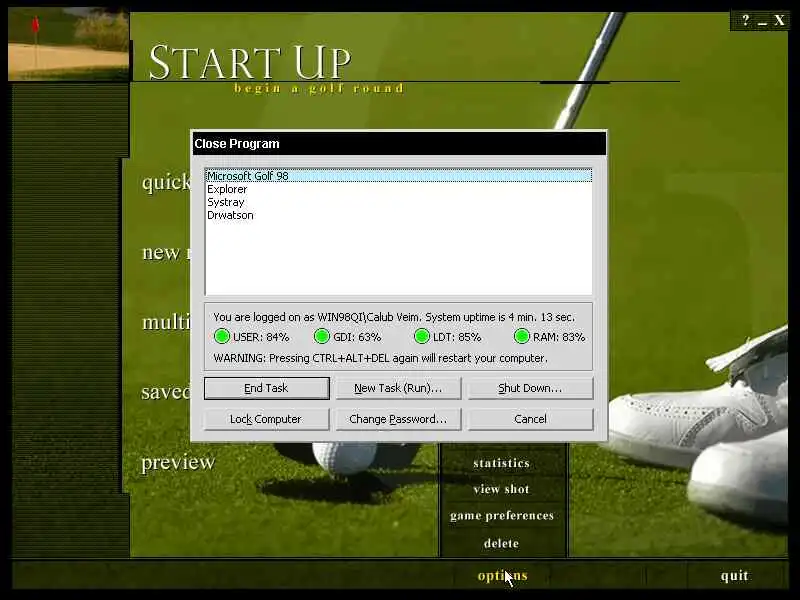Image resolution: width=800 pixels, height=600 pixels.
Task: Click the End Task button
Action: pyautogui.click(x=266, y=388)
